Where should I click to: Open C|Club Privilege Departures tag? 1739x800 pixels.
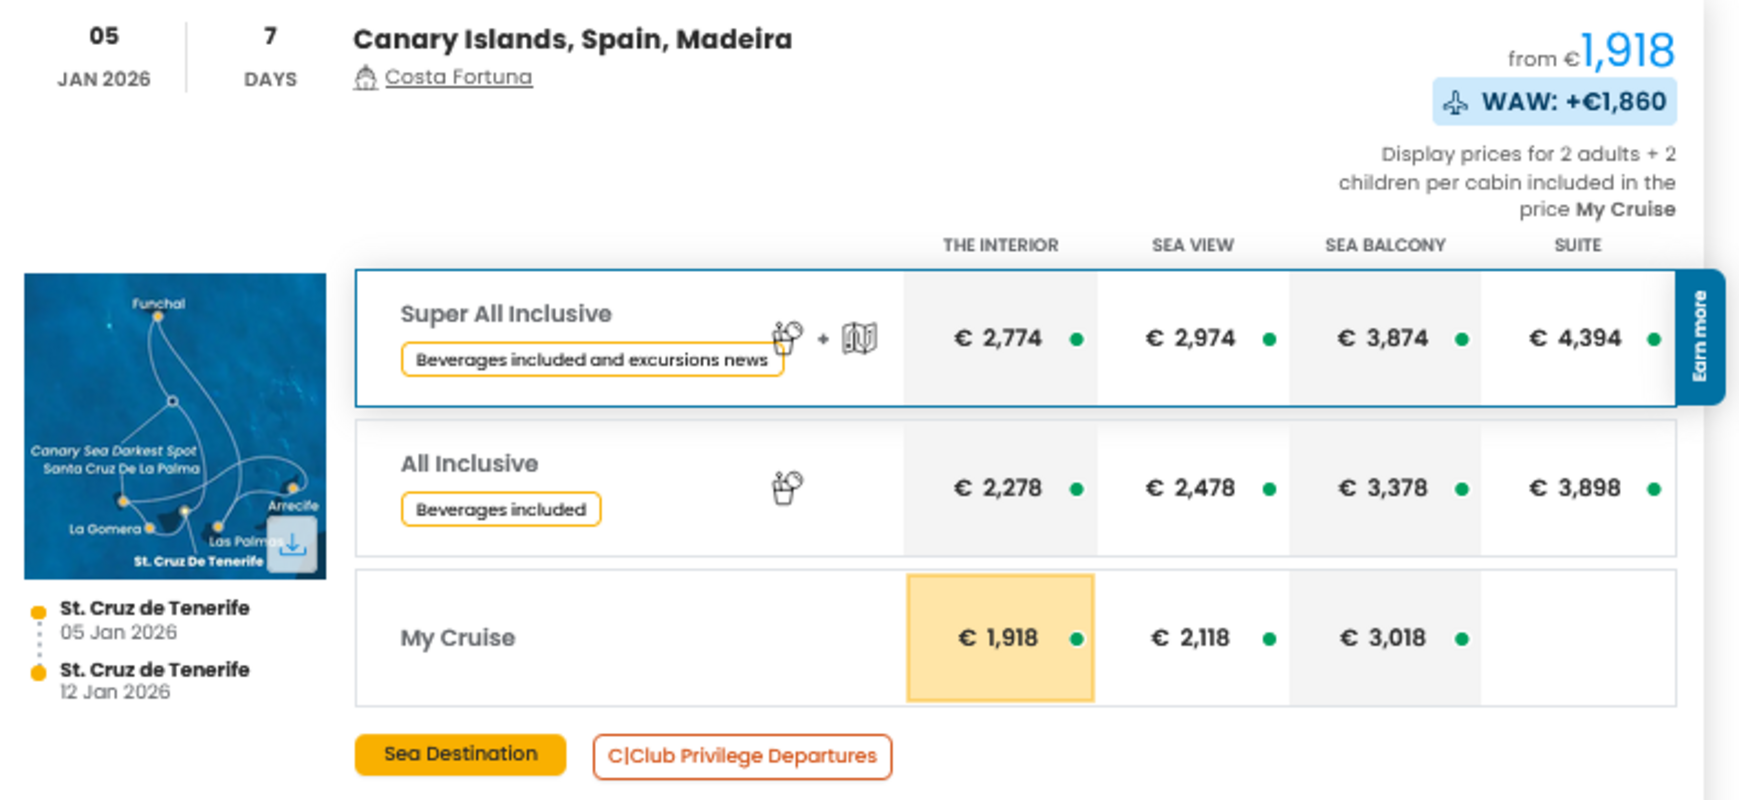(742, 756)
